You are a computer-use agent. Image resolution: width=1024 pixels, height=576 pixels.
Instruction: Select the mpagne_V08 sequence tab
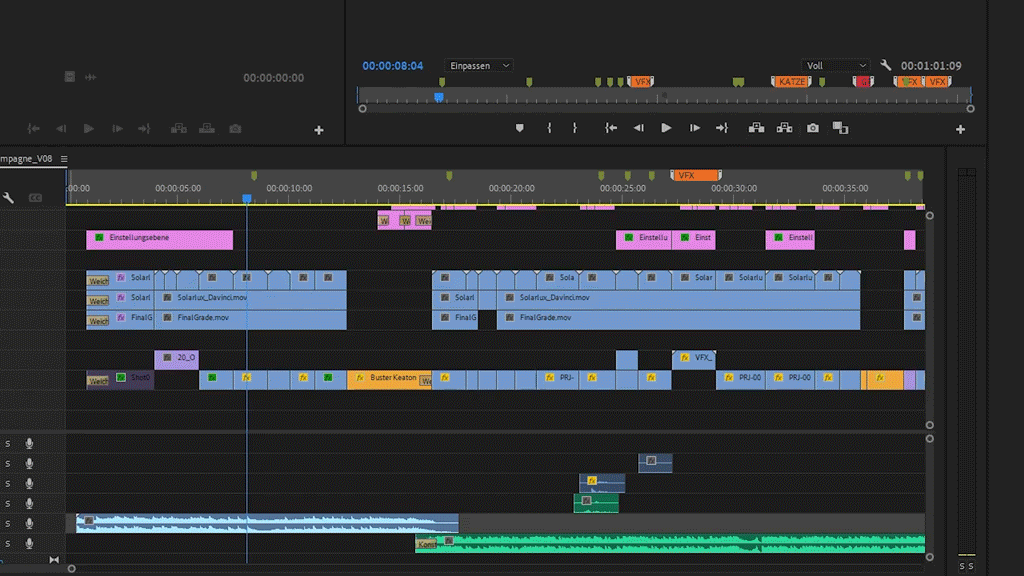(26, 159)
